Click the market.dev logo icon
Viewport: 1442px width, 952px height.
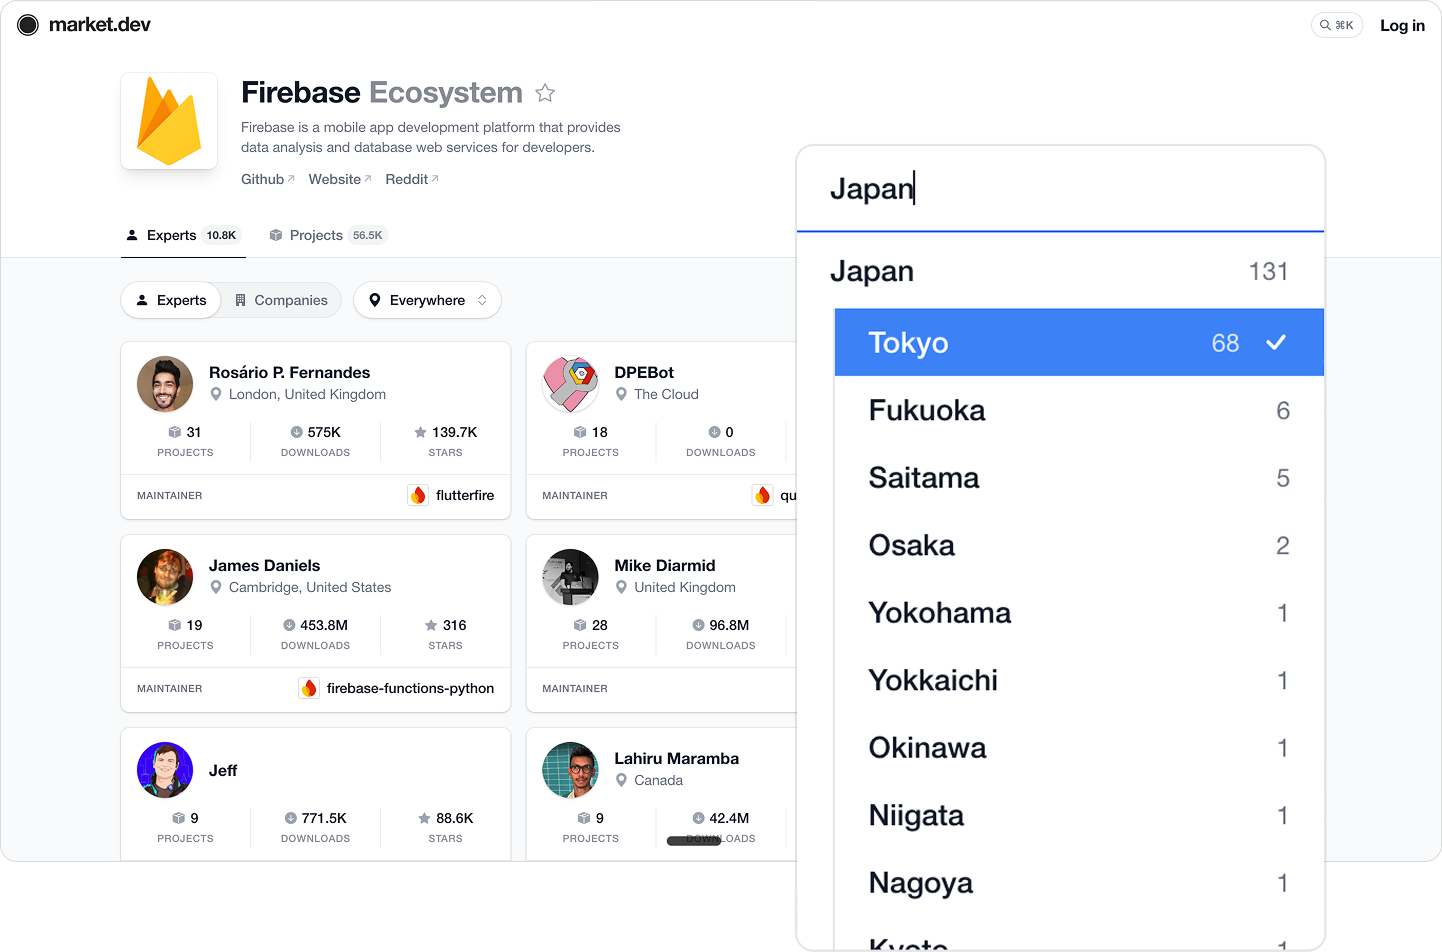pos(28,25)
